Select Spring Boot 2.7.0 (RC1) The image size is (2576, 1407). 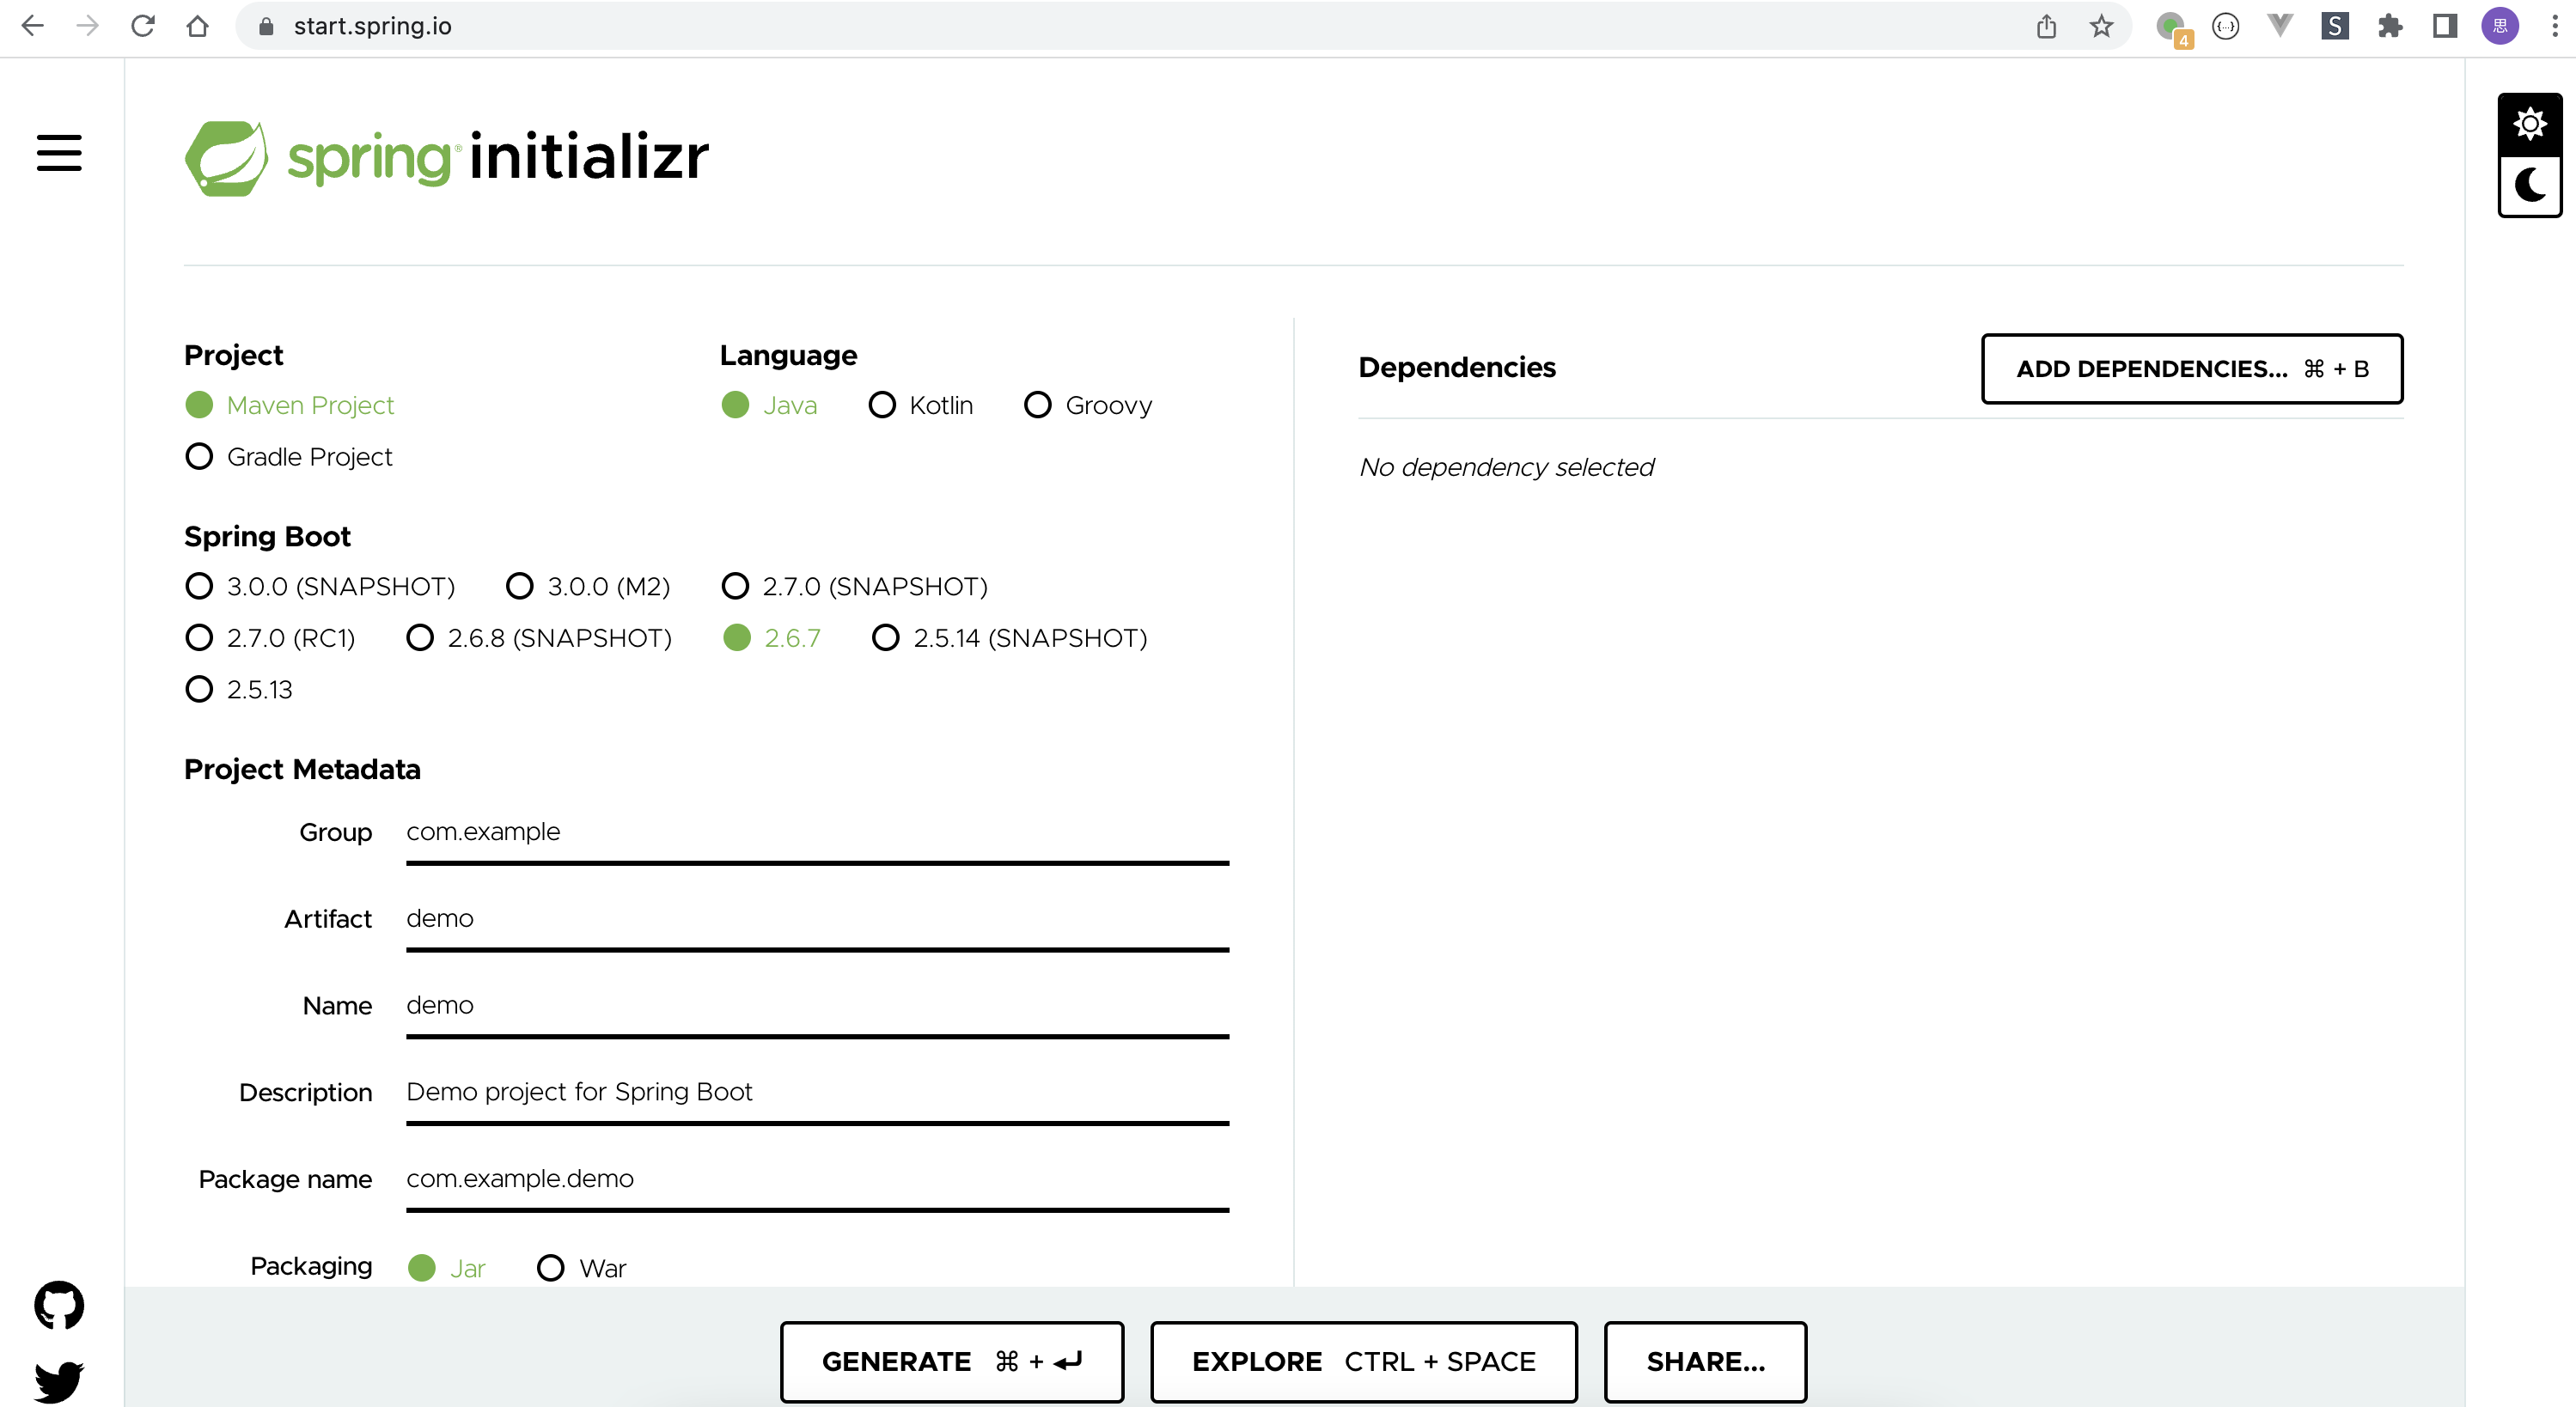(270, 638)
